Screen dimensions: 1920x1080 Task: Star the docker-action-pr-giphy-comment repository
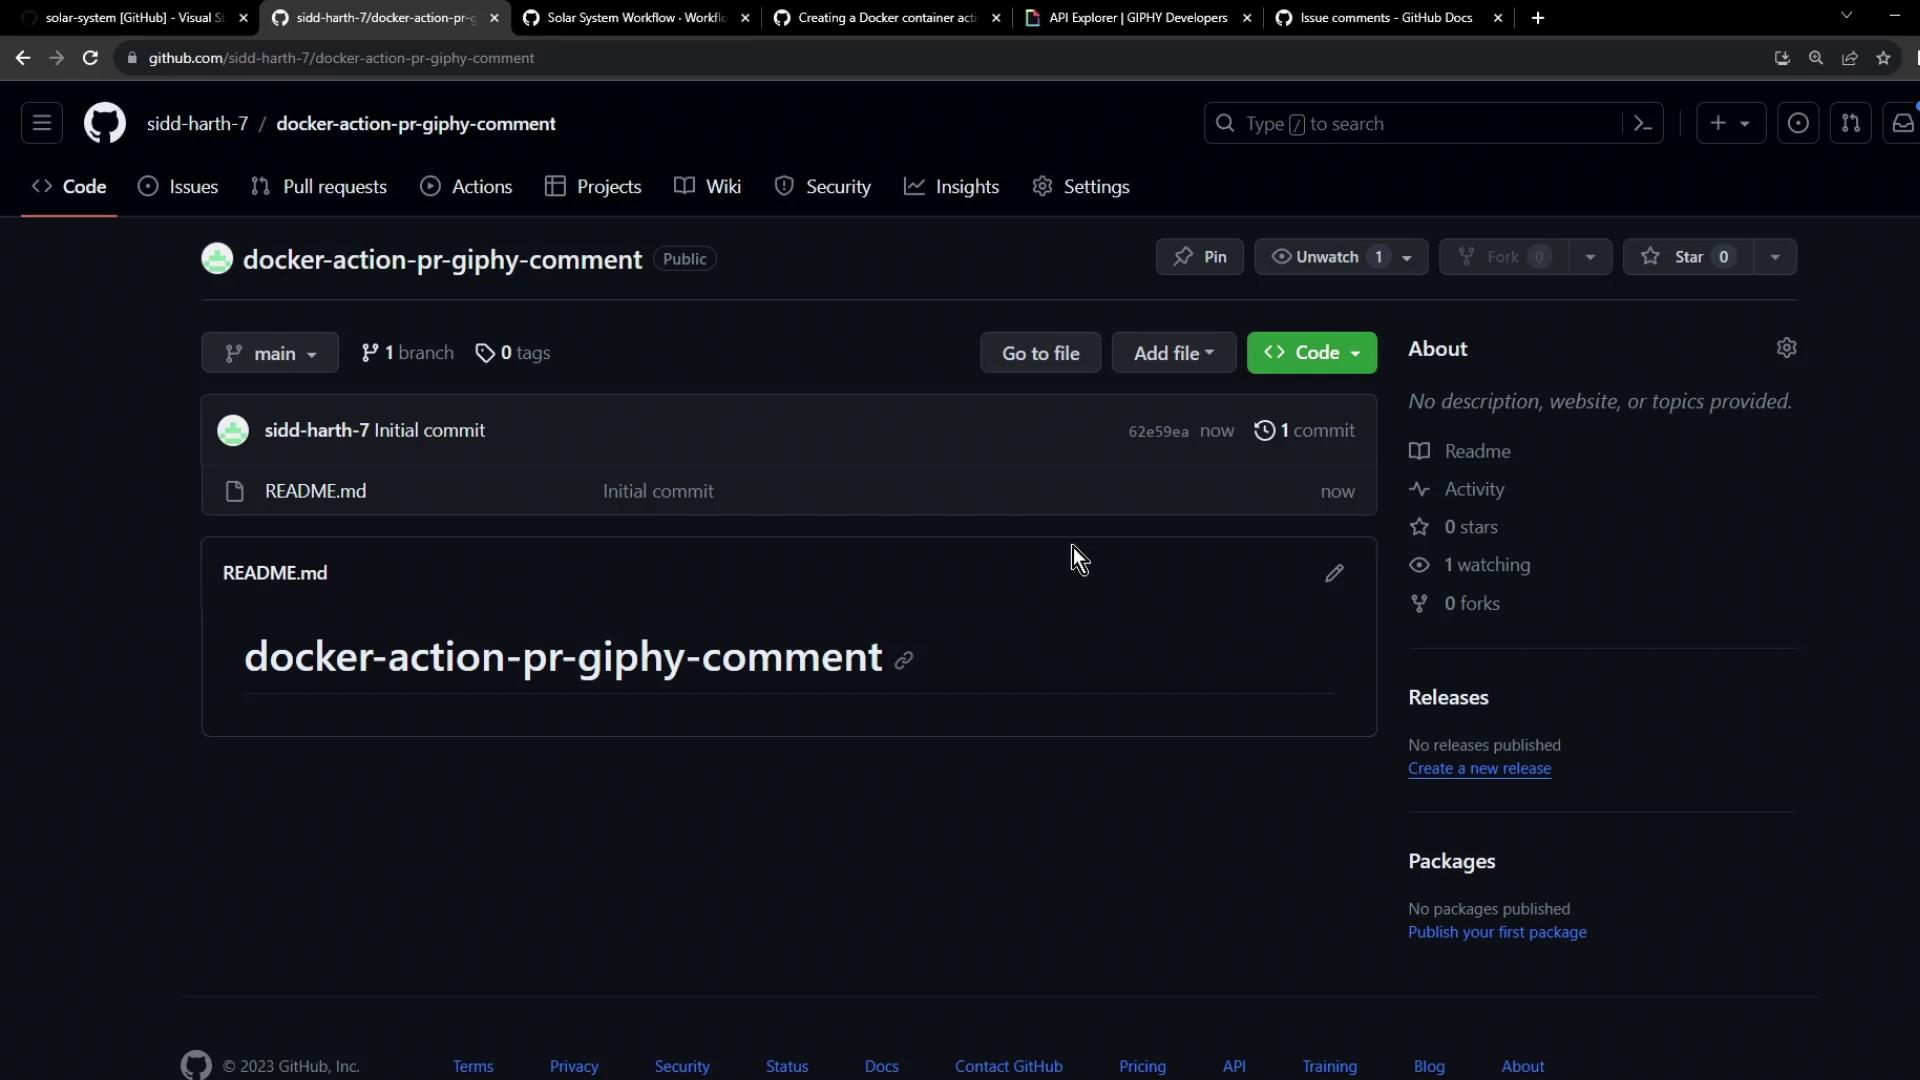point(1688,257)
